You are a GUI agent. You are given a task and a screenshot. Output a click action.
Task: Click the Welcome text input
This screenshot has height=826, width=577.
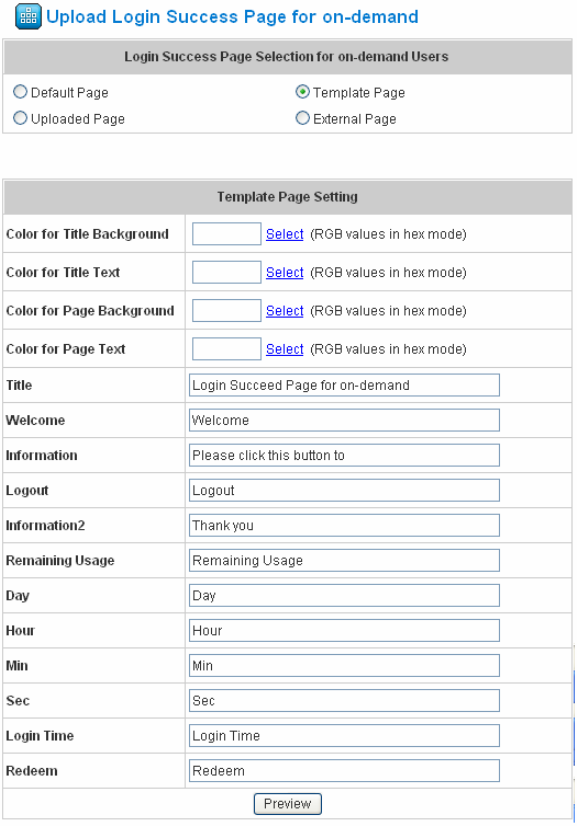click(x=344, y=420)
